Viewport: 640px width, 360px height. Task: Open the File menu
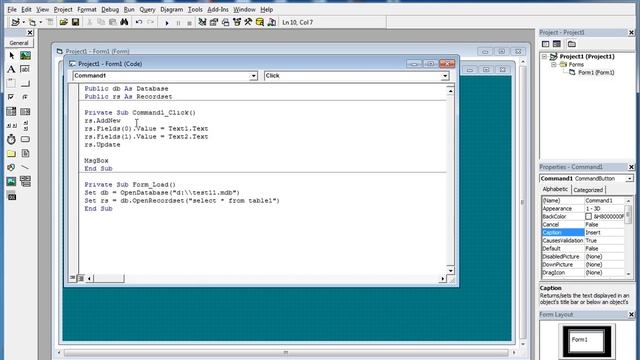click(x=12, y=9)
